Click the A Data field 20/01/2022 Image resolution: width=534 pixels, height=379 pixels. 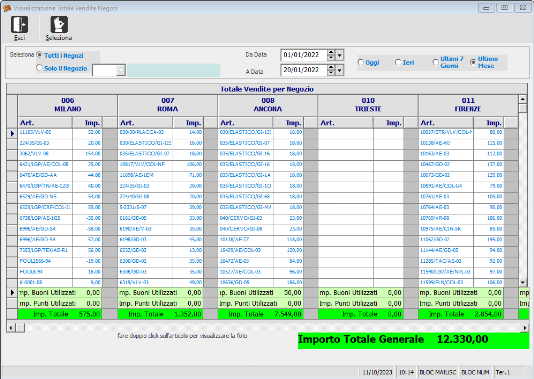(304, 70)
